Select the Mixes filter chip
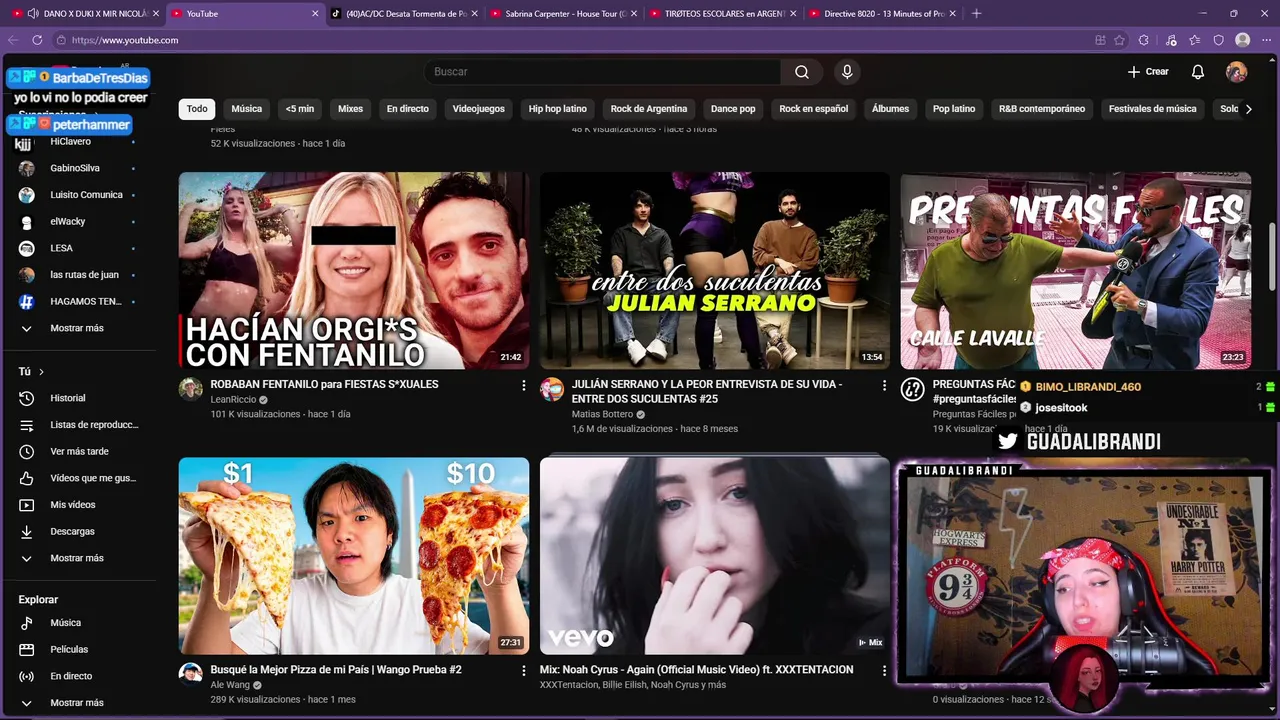This screenshot has height=720, width=1280. point(350,109)
